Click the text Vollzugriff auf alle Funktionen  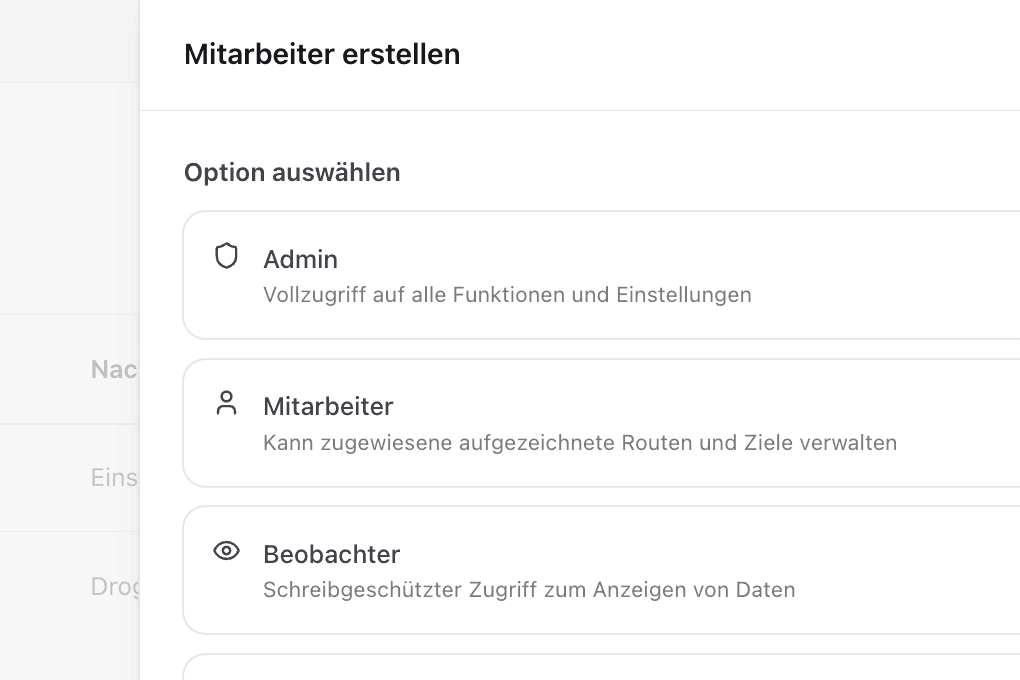click(x=507, y=295)
